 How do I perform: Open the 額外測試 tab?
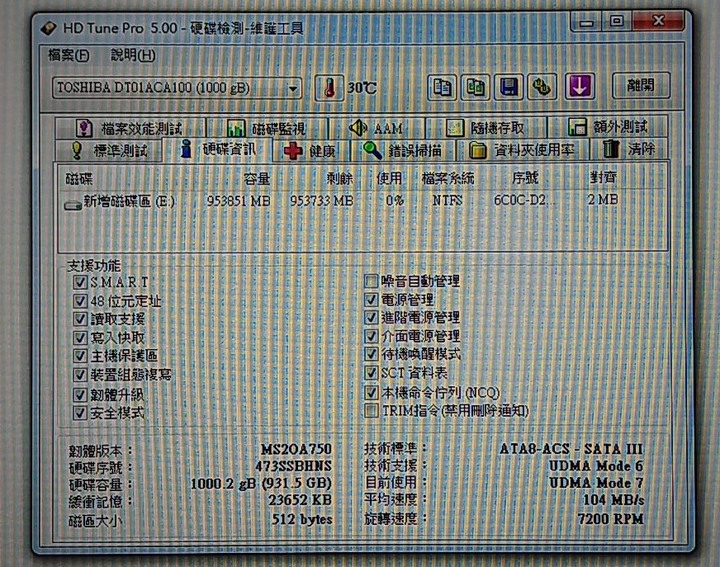(x=607, y=127)
